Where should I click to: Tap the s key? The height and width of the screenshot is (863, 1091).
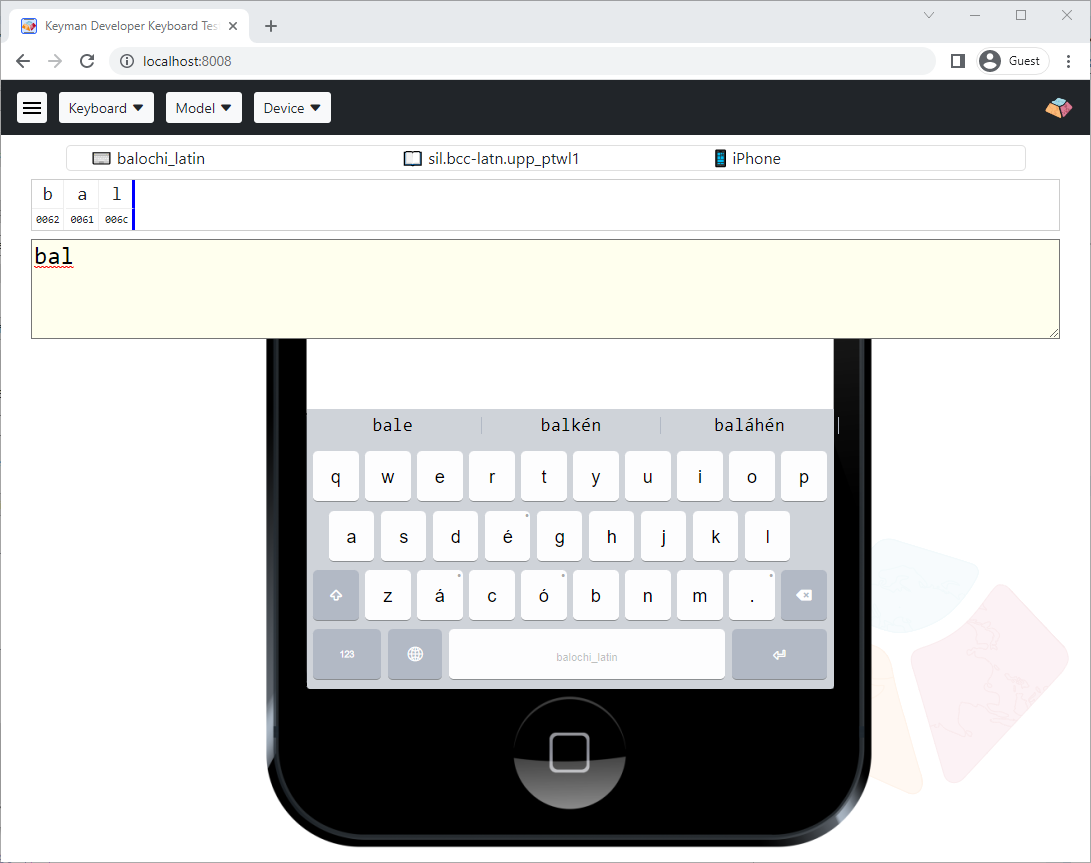[x=404, y=537]
